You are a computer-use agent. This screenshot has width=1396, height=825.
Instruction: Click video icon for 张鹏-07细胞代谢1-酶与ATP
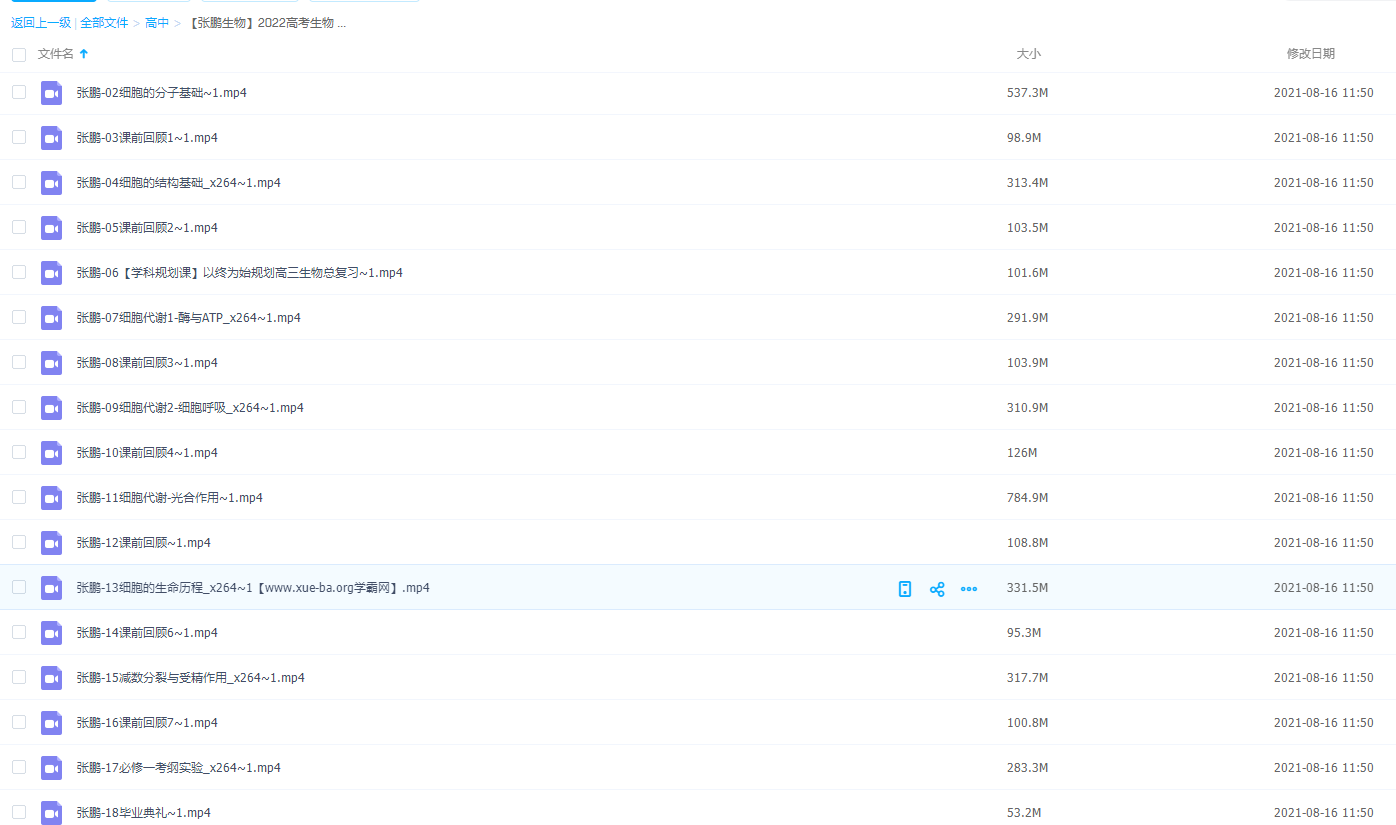point(51,318)
